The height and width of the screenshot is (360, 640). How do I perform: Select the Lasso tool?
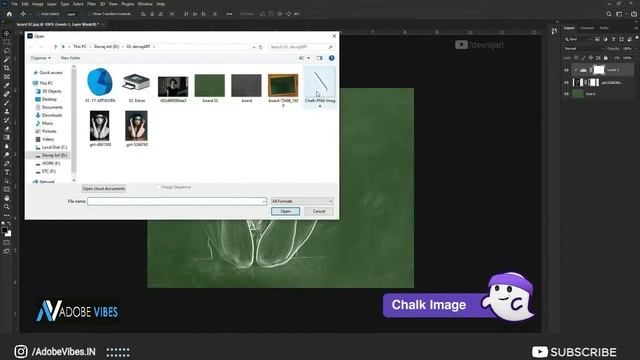click(7, 51)
